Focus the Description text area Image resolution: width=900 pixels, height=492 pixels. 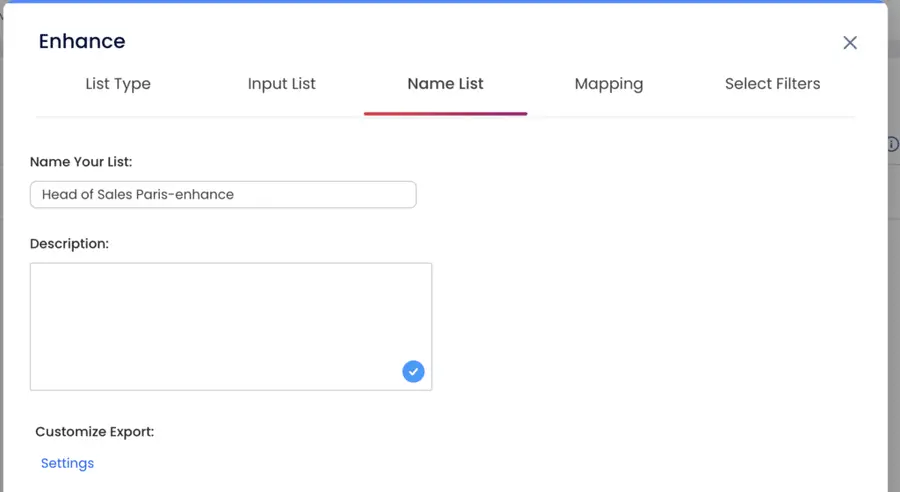coord(231,327)
